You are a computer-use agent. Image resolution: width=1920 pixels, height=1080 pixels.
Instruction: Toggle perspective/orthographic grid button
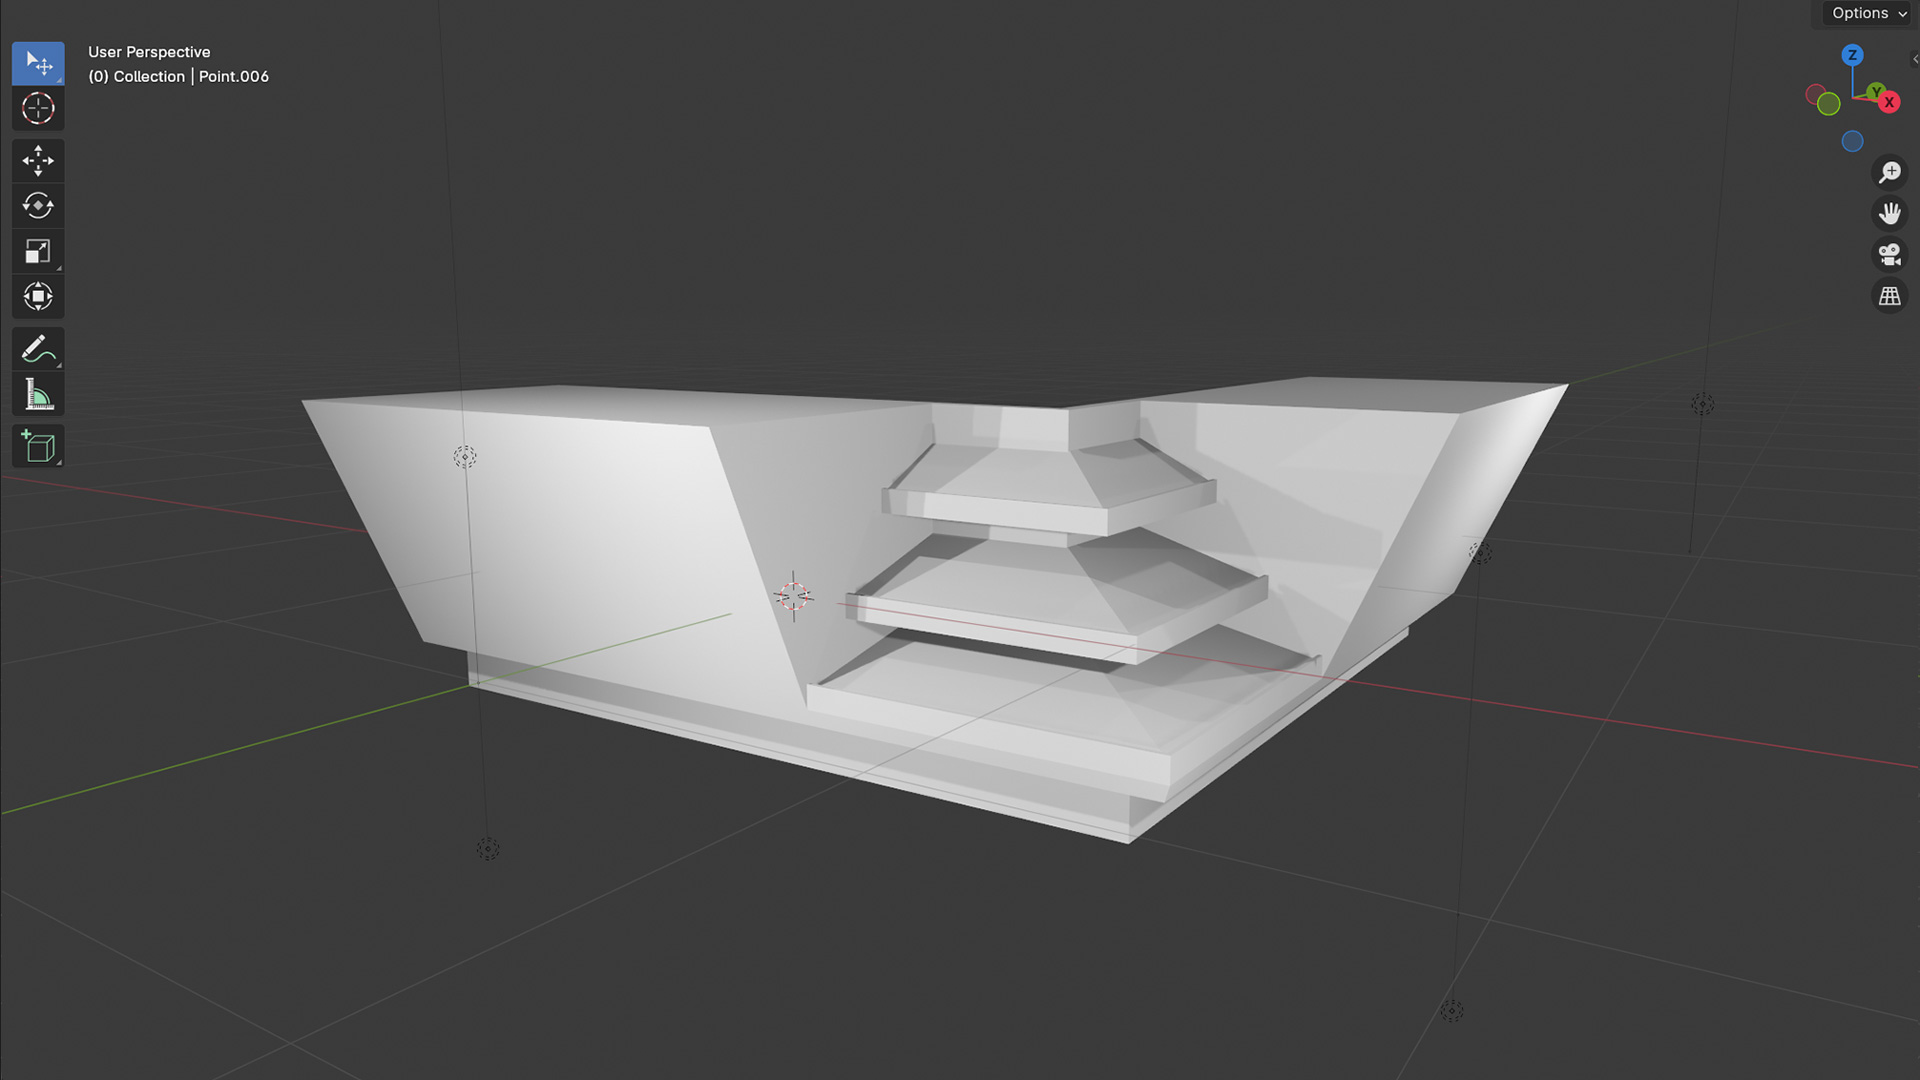(1889, 296)
